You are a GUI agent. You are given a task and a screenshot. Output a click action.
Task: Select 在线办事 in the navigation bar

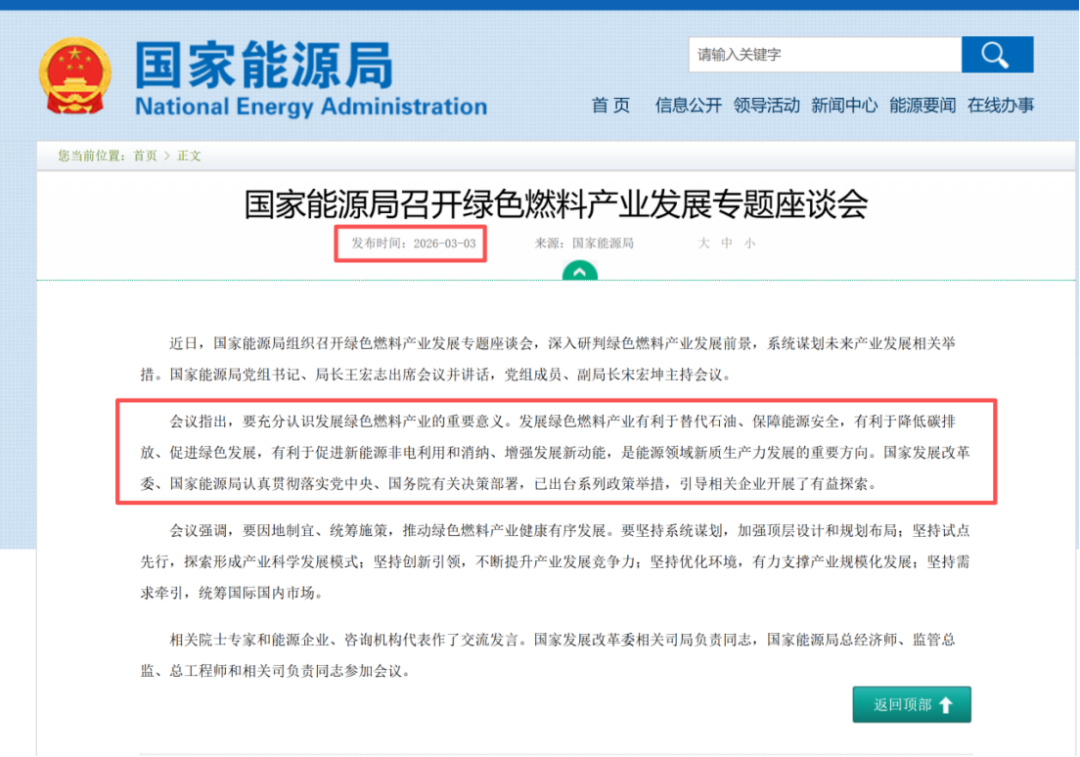click(1000, 105)
